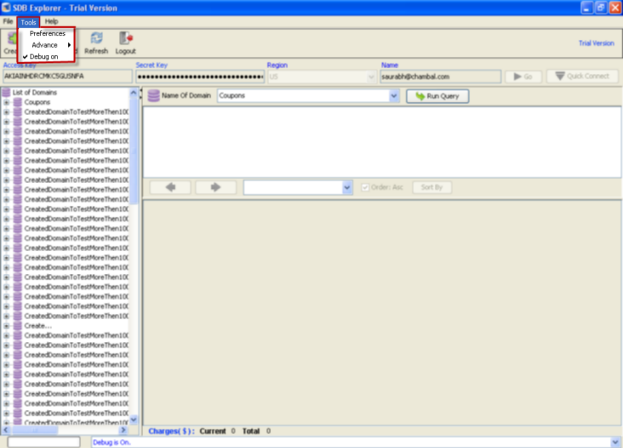The height and width of the screenshot is (448, 623).
Task: Expand the first CreatedDomainToTestMoreThen100 node below Coupons
Action: pyautogui.click(x=6, y=112)
